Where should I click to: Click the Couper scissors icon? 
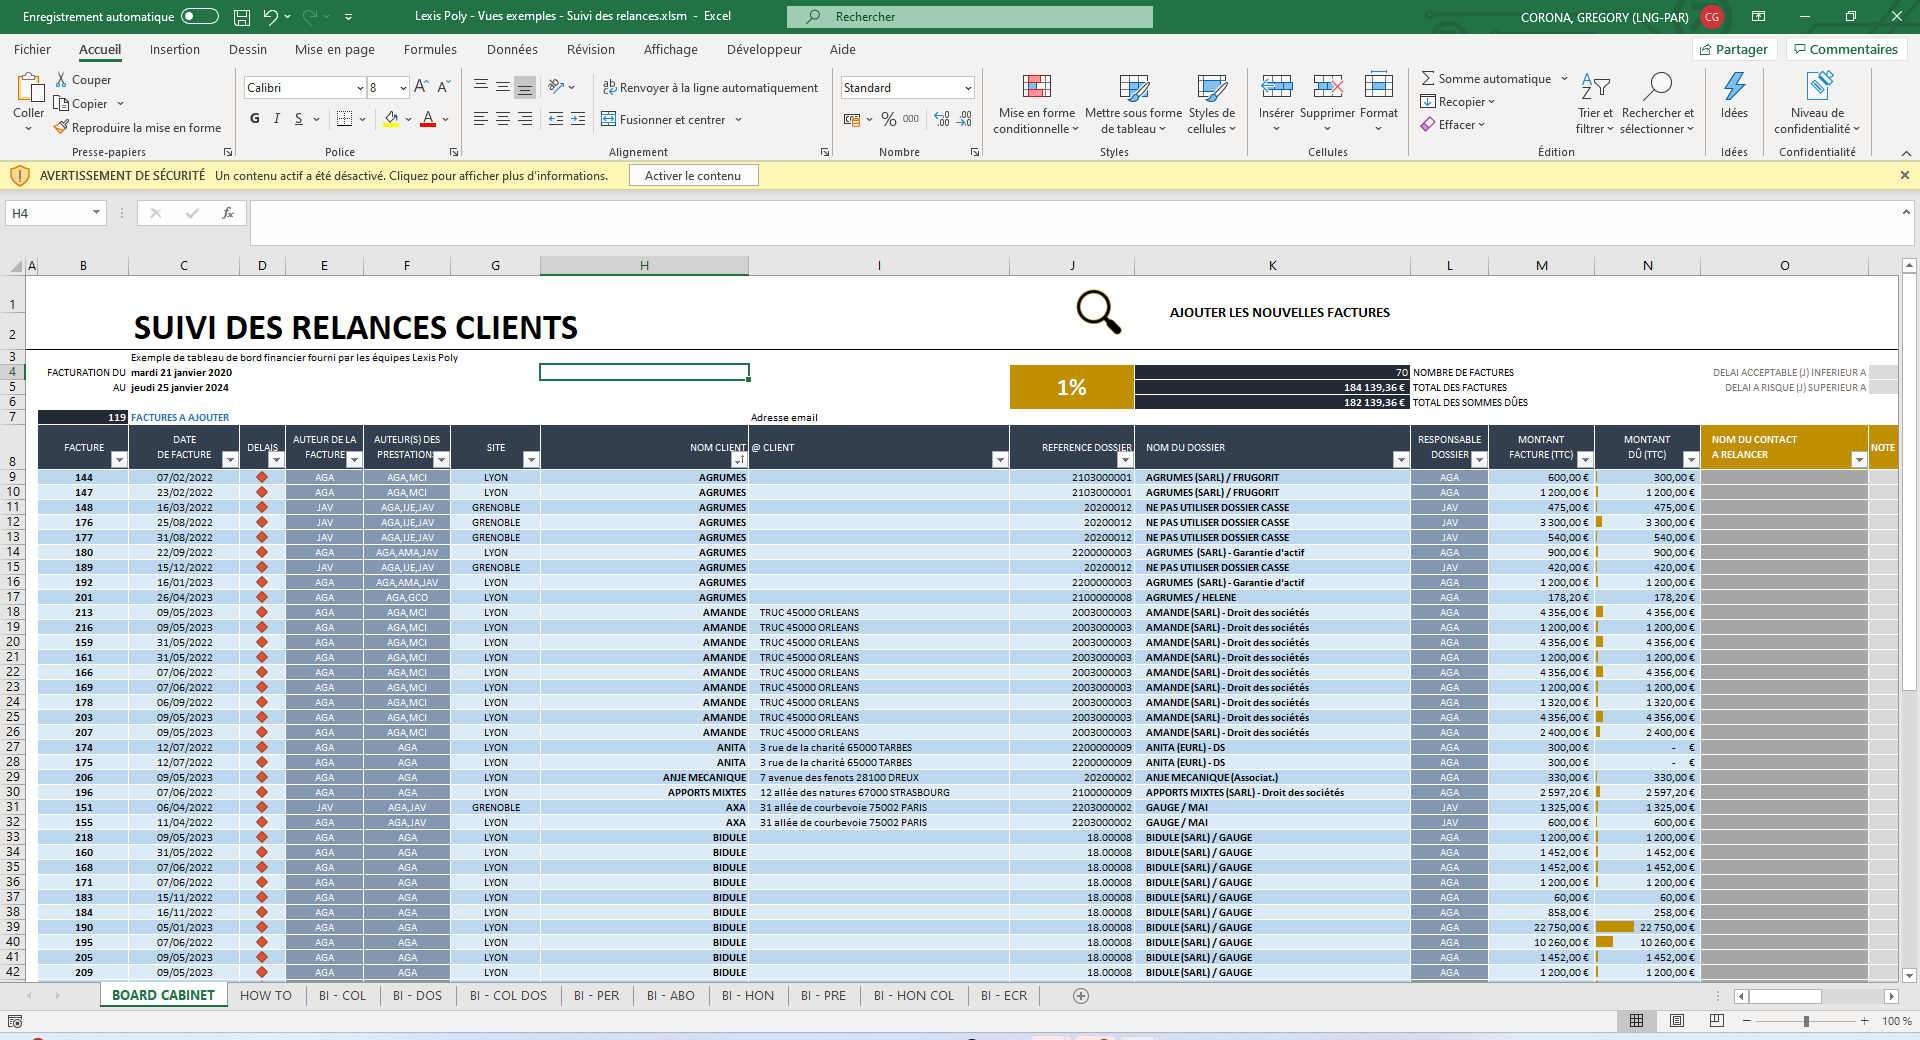click(x=62, y=79)
